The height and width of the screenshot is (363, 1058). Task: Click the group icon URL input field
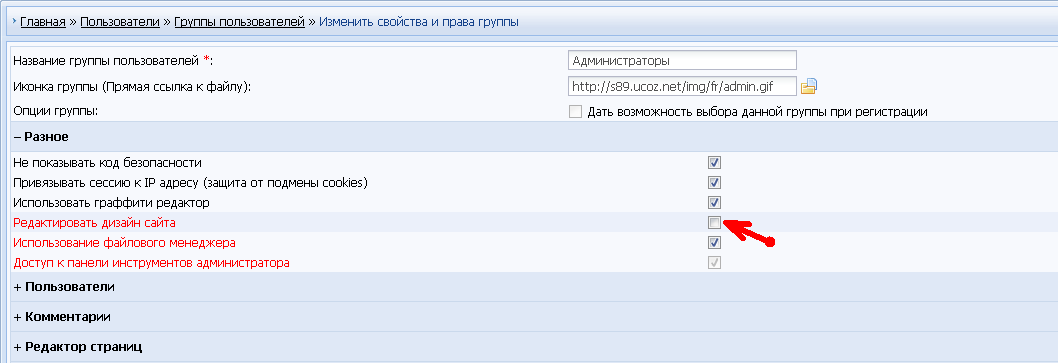[x=682, y=86]
